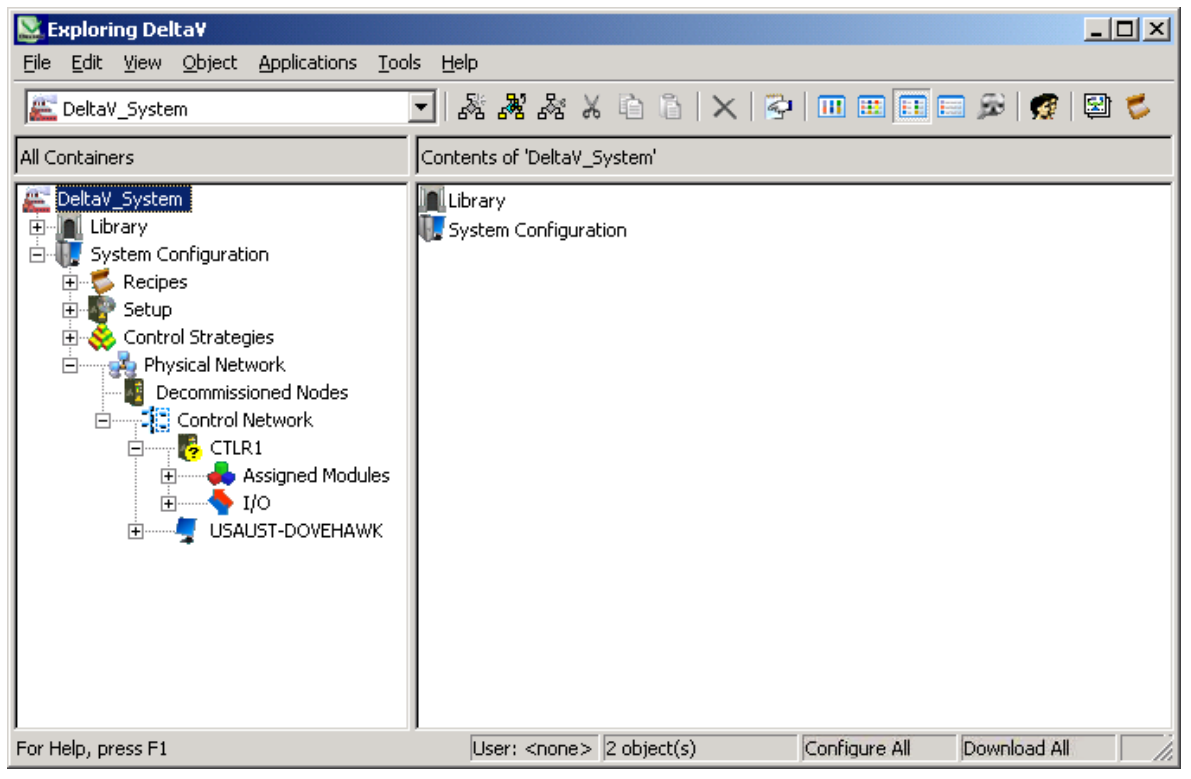Image resolution: width=1191 pixels, height=779 pixels.
Task: Open the Object menu
Action: click(210, 63)
